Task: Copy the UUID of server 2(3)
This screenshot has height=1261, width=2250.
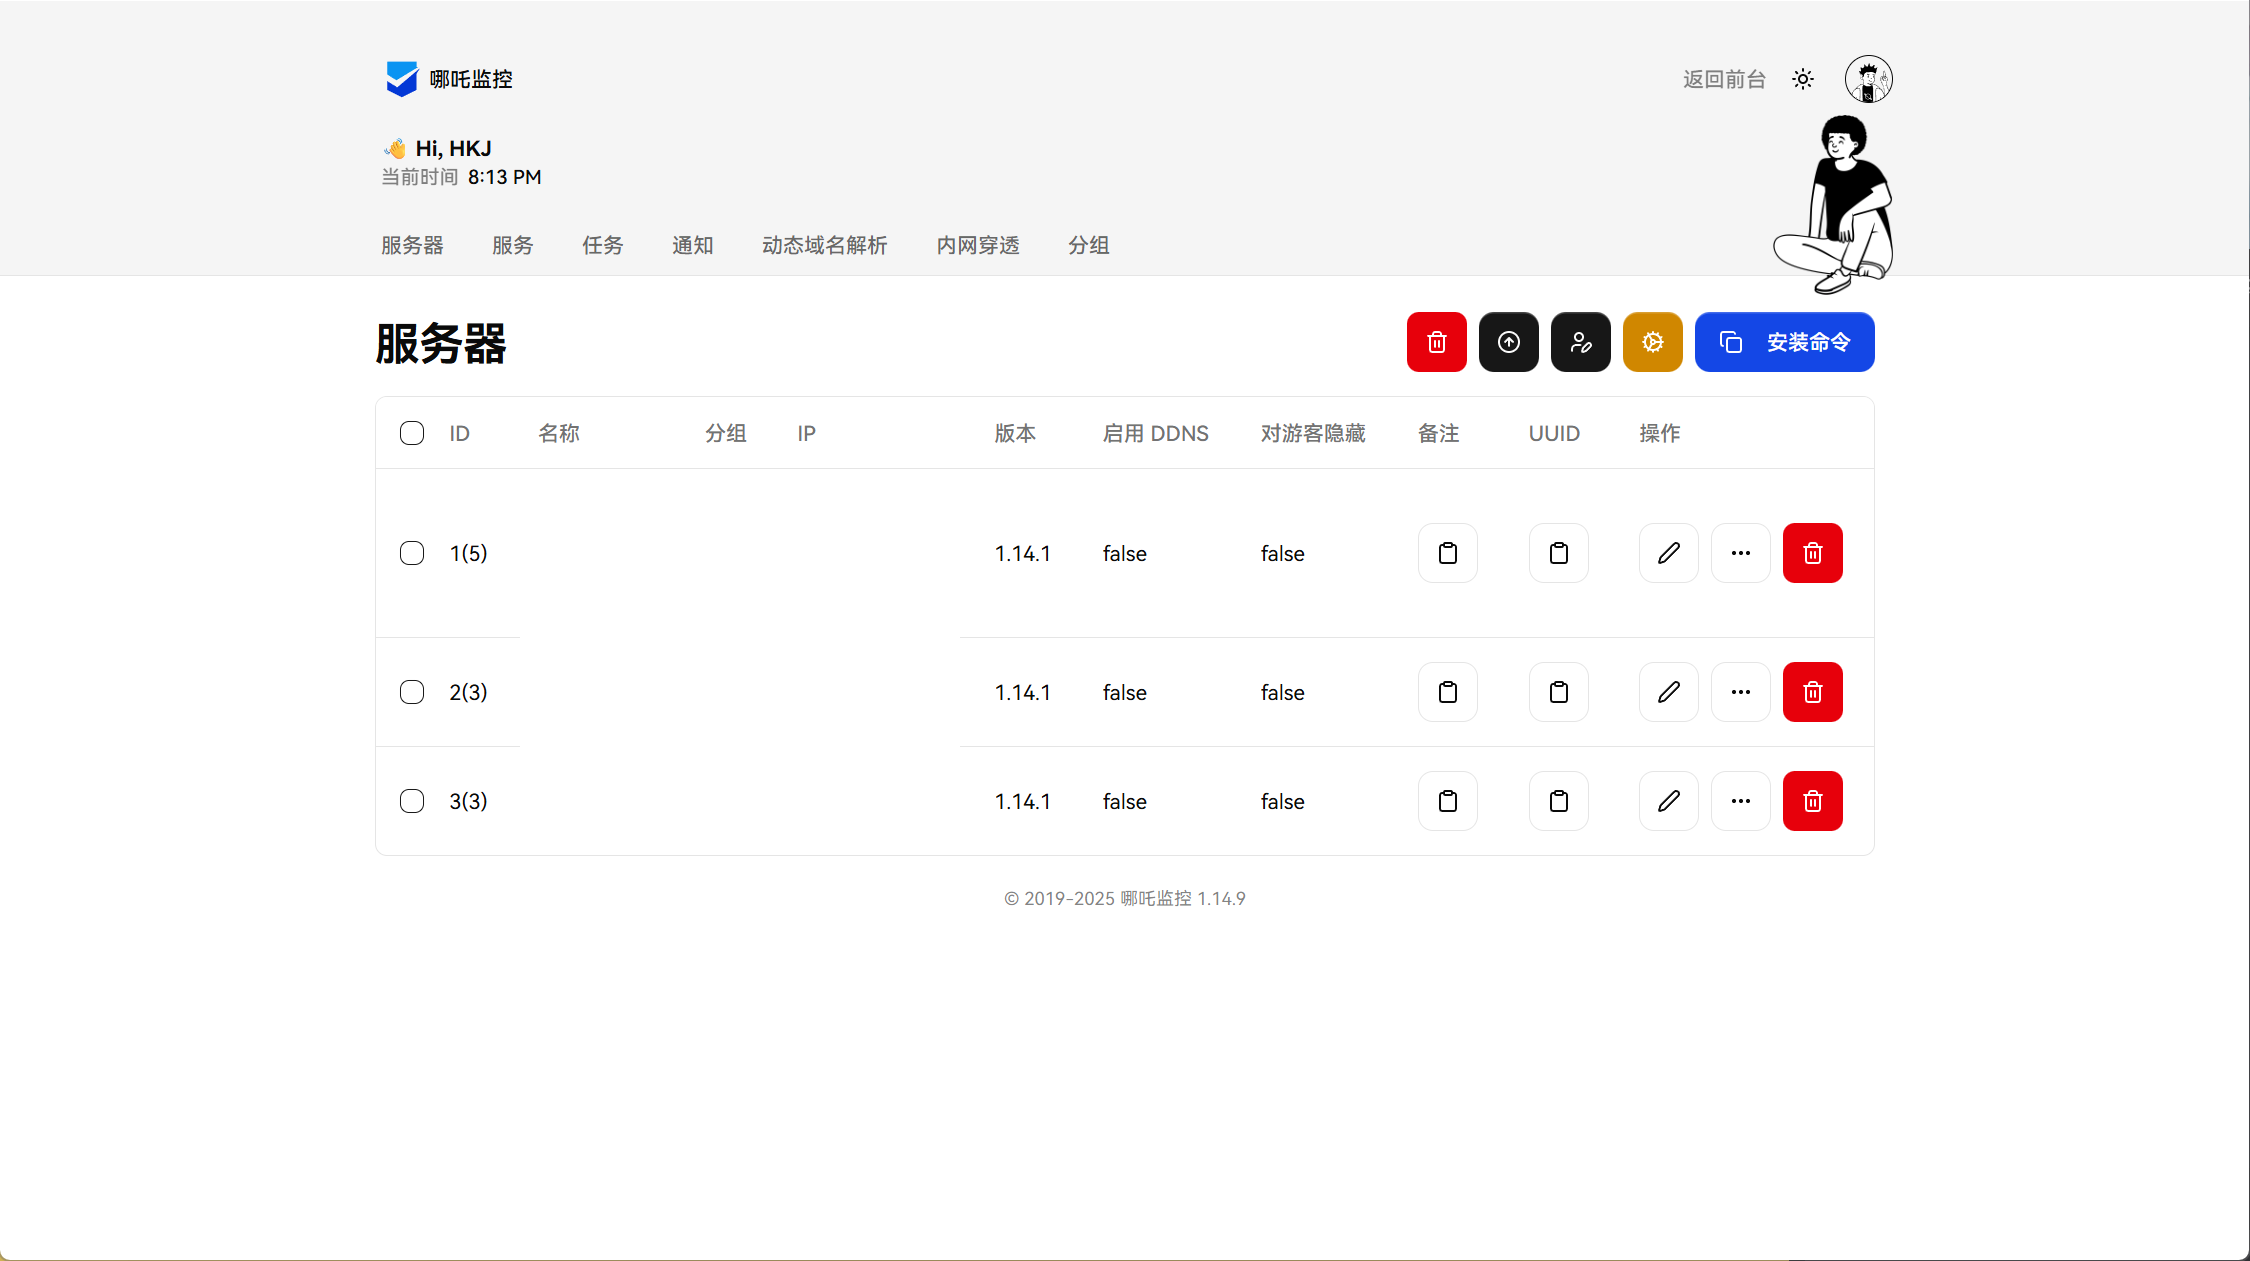Action: pos(1558,692)
